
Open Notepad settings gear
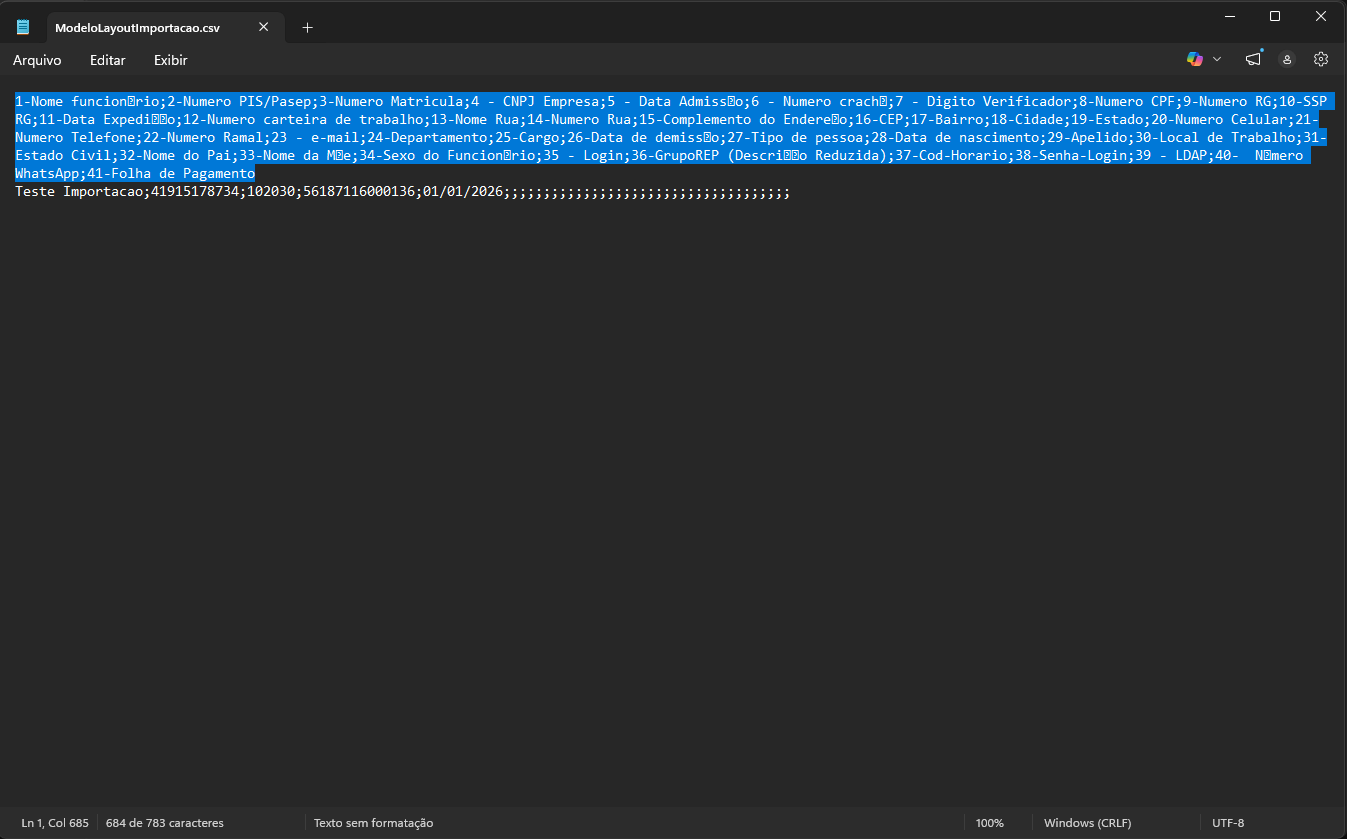(1321, 59)
